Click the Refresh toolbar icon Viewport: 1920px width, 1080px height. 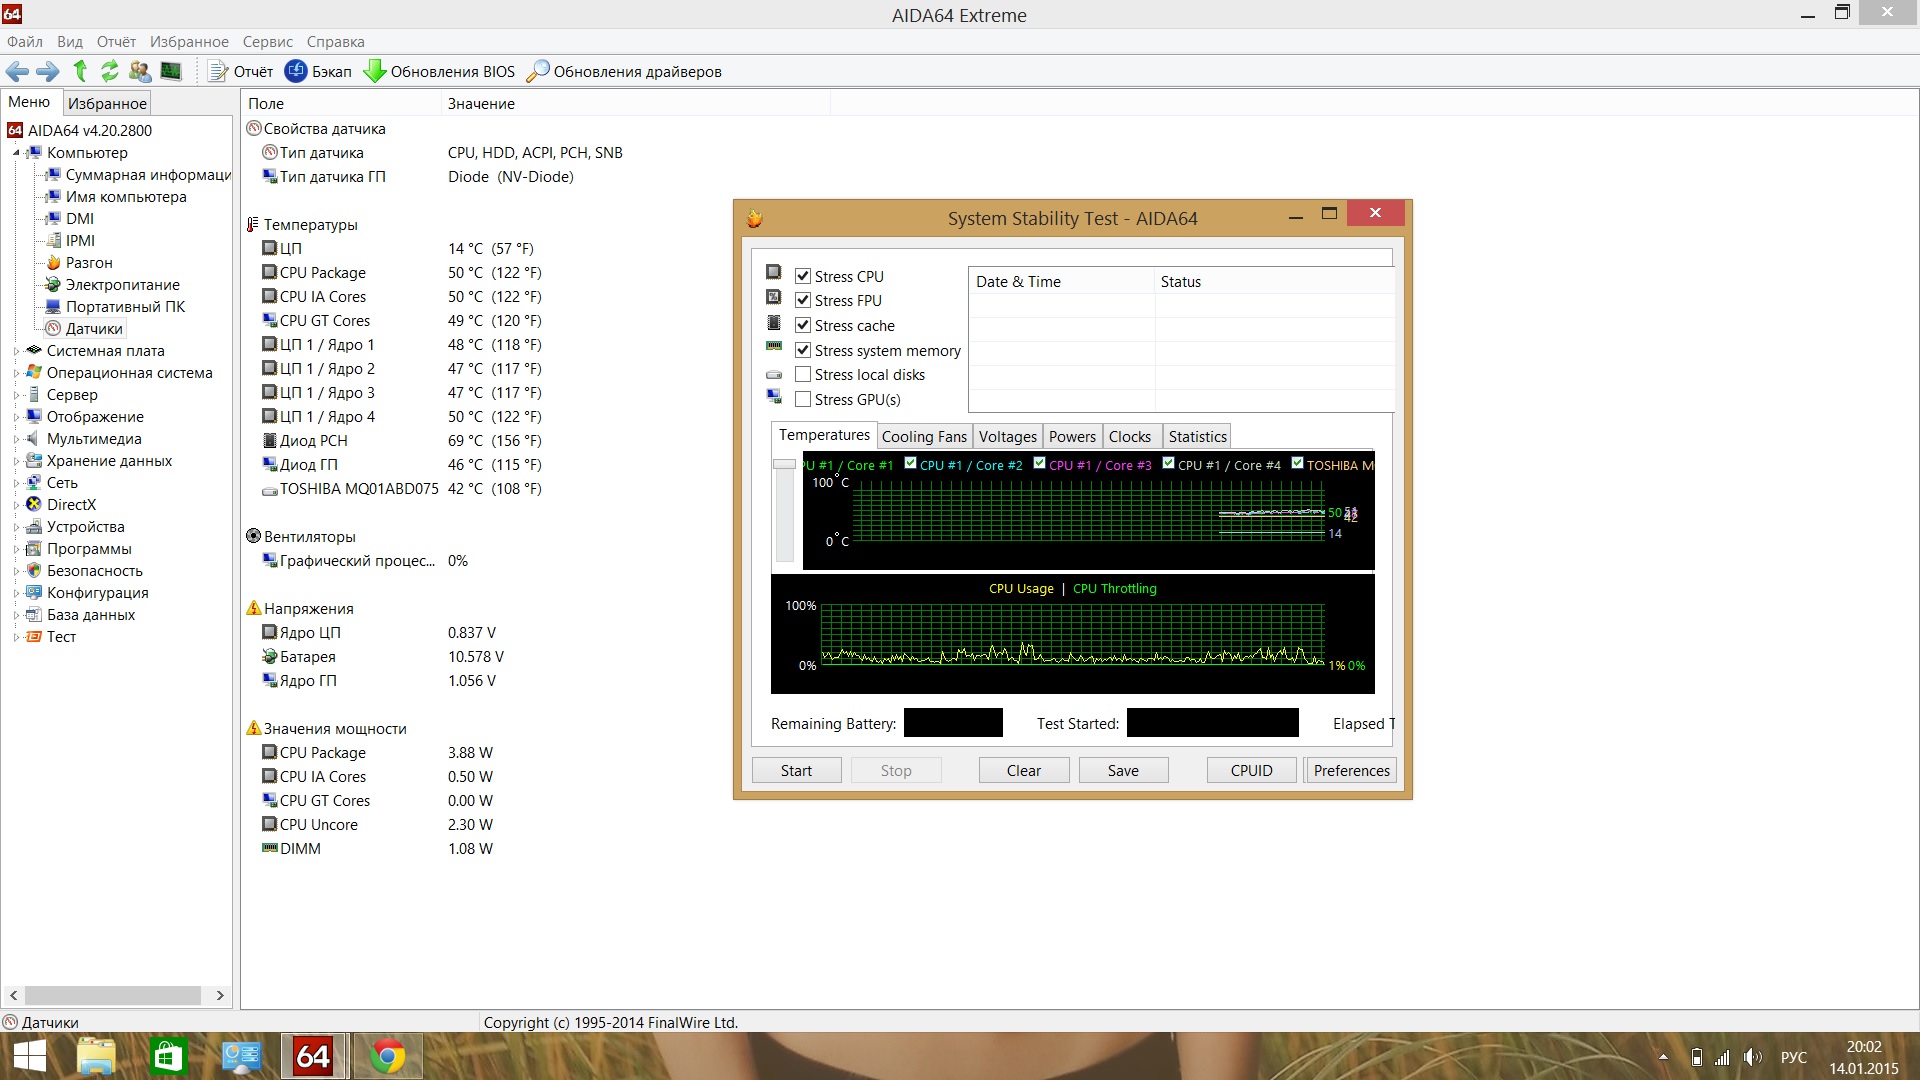coord(110,71)
